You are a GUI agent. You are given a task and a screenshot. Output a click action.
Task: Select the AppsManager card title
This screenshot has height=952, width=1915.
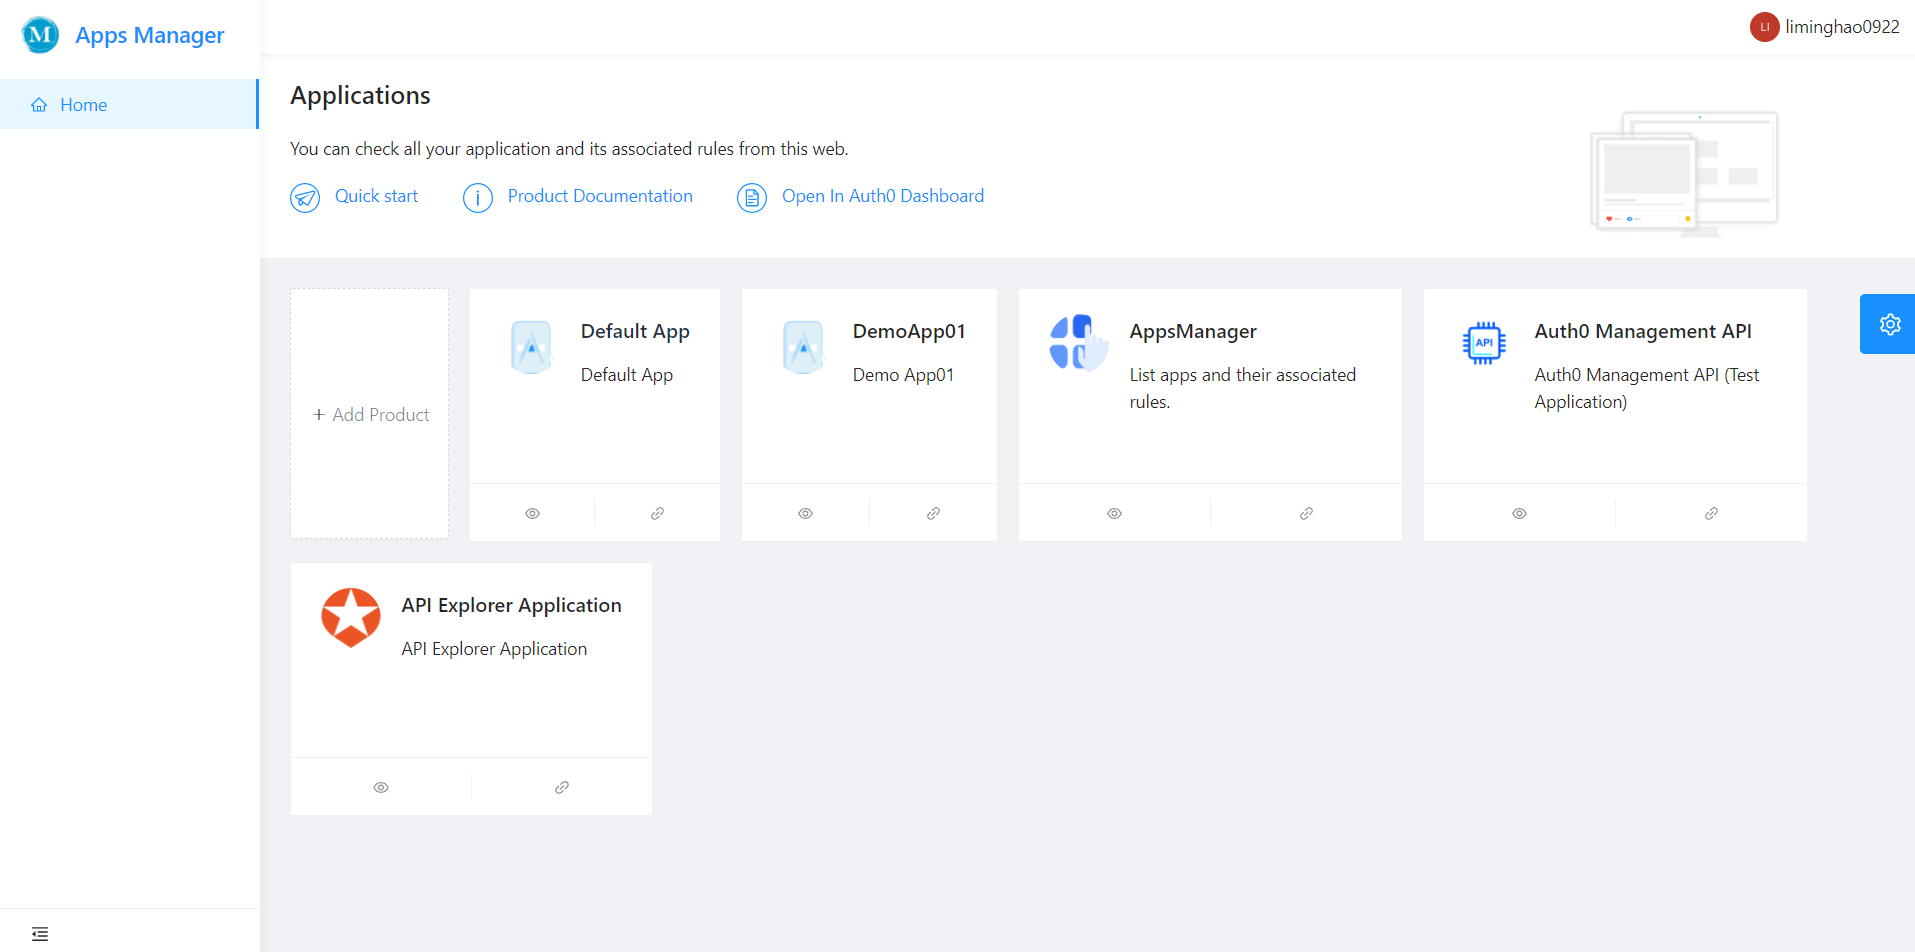[x=1193, y=331]
